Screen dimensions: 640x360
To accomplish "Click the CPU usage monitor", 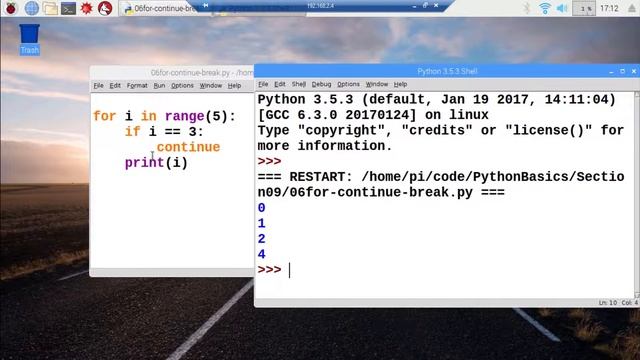I will click(x=584, y=8).
